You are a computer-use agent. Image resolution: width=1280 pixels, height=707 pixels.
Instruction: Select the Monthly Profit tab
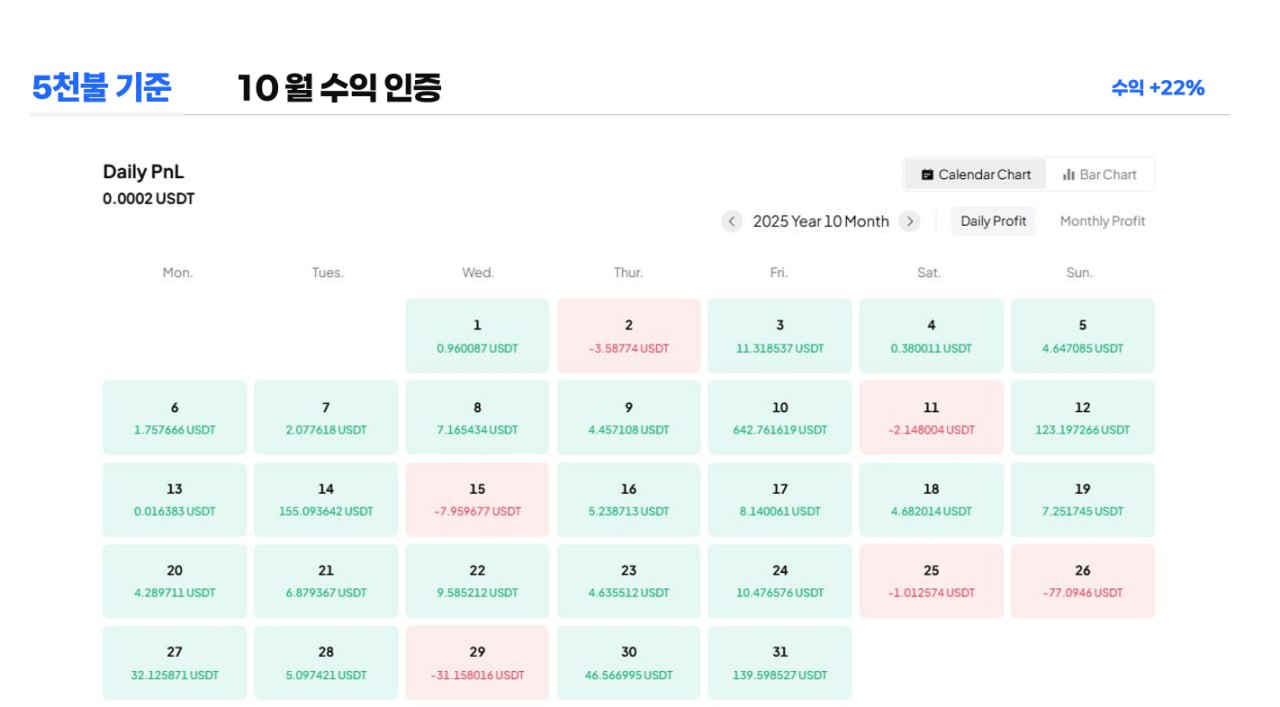(1102, 221)
